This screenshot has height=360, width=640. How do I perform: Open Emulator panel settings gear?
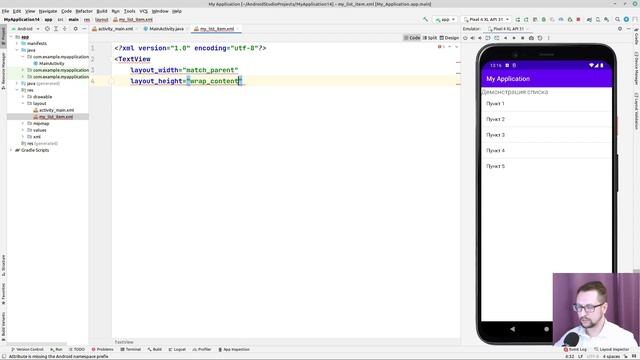pos(620,29)
